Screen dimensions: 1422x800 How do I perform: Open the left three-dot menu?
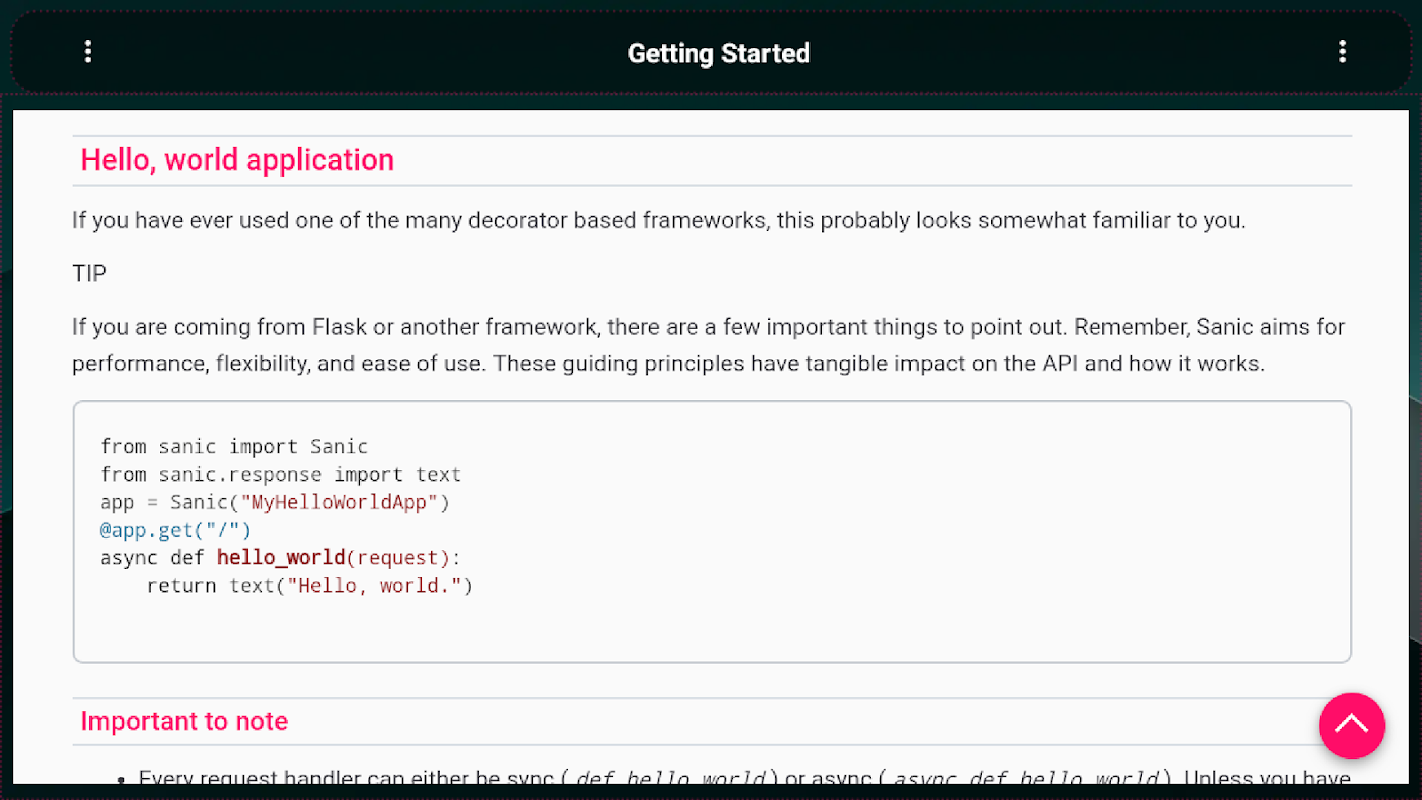88,52
